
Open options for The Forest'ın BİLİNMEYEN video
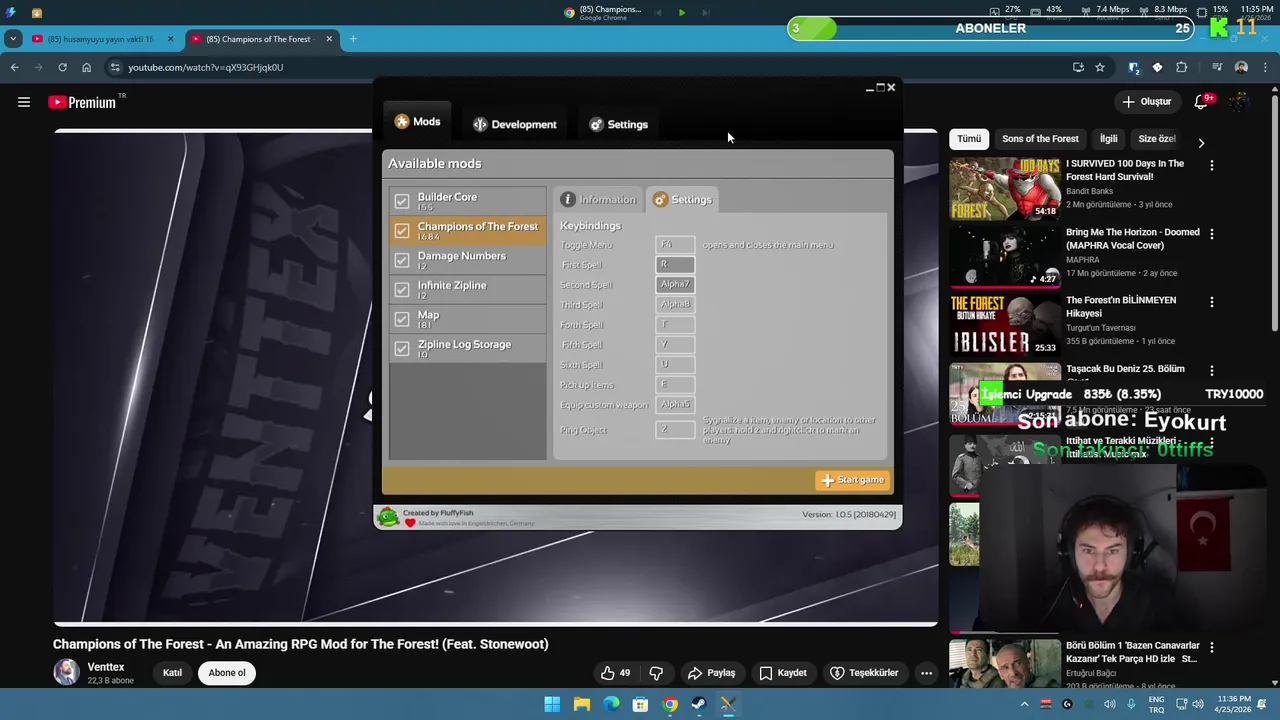point(1212,302)
